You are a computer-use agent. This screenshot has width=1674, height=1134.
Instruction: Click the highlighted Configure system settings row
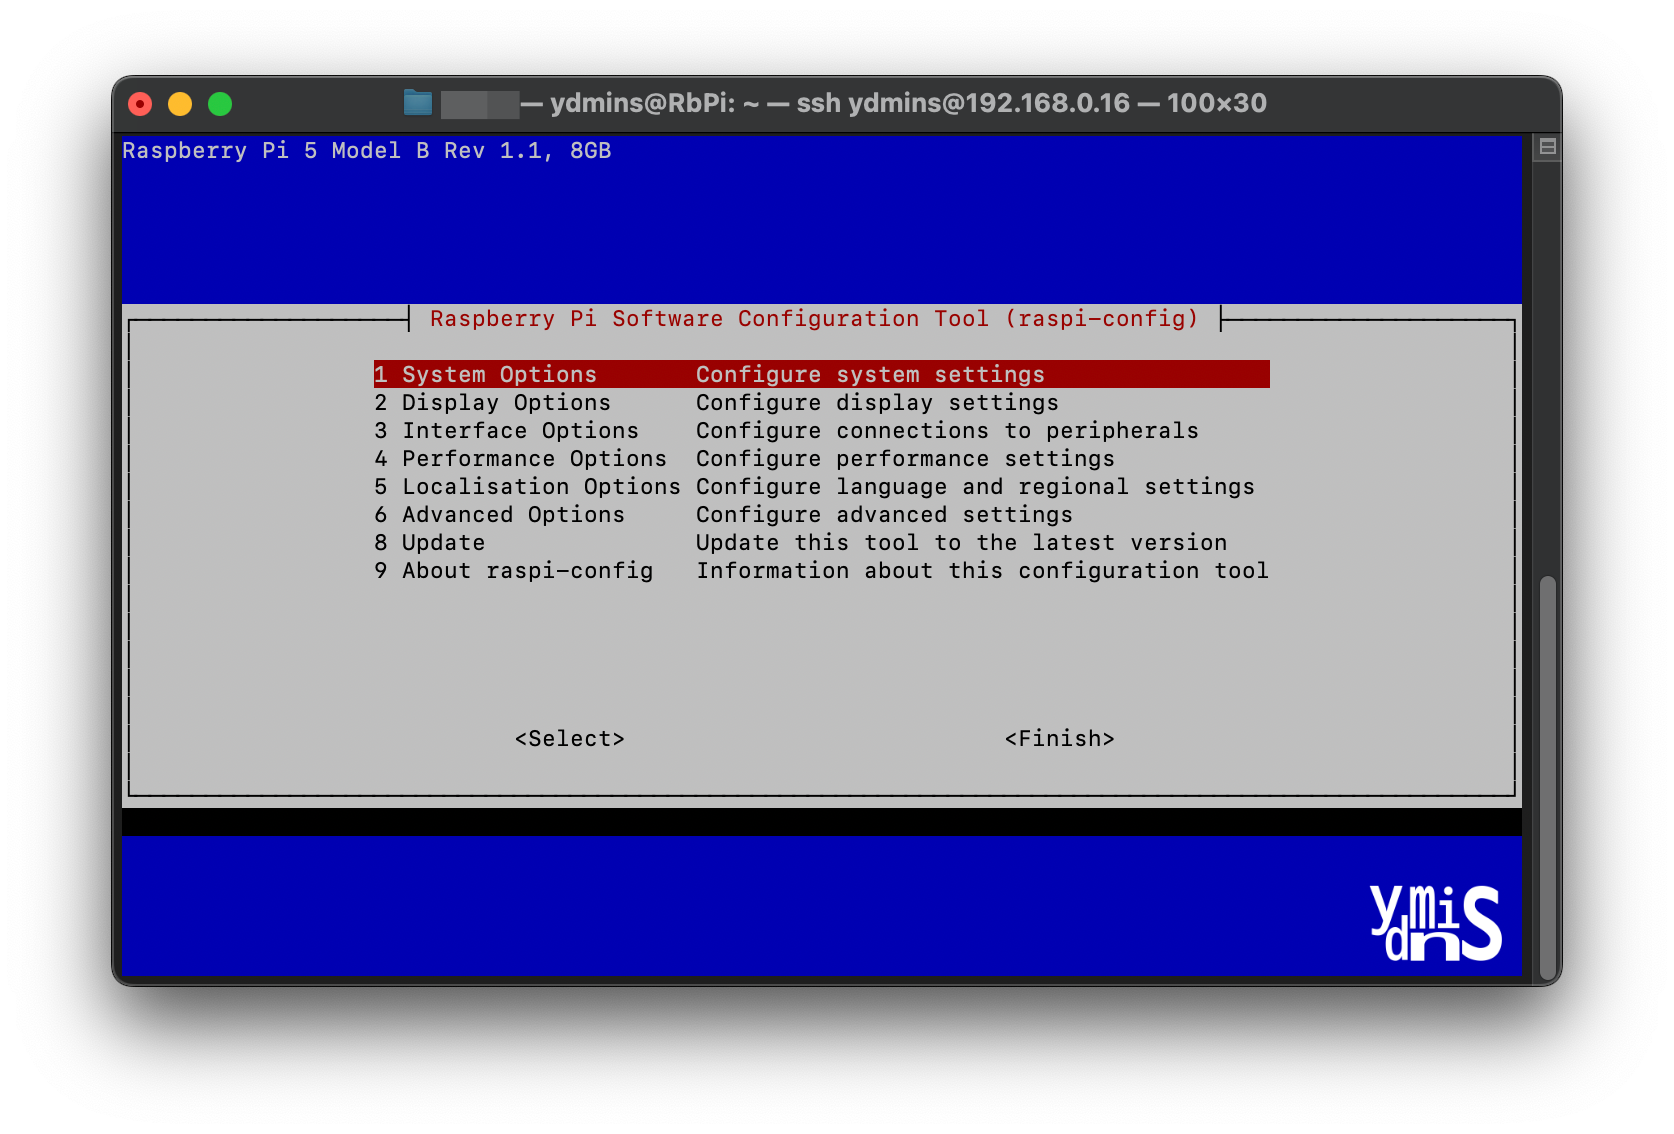[870, 374]
